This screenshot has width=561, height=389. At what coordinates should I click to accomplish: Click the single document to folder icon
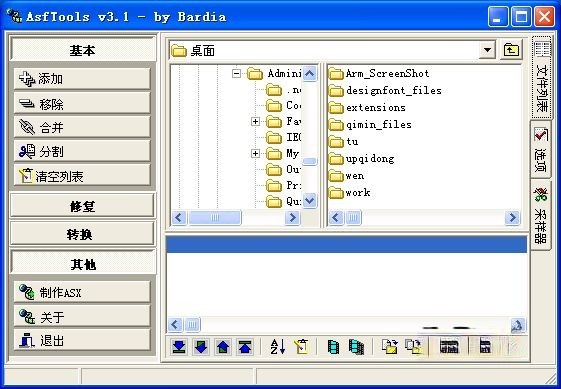point(390,346)
